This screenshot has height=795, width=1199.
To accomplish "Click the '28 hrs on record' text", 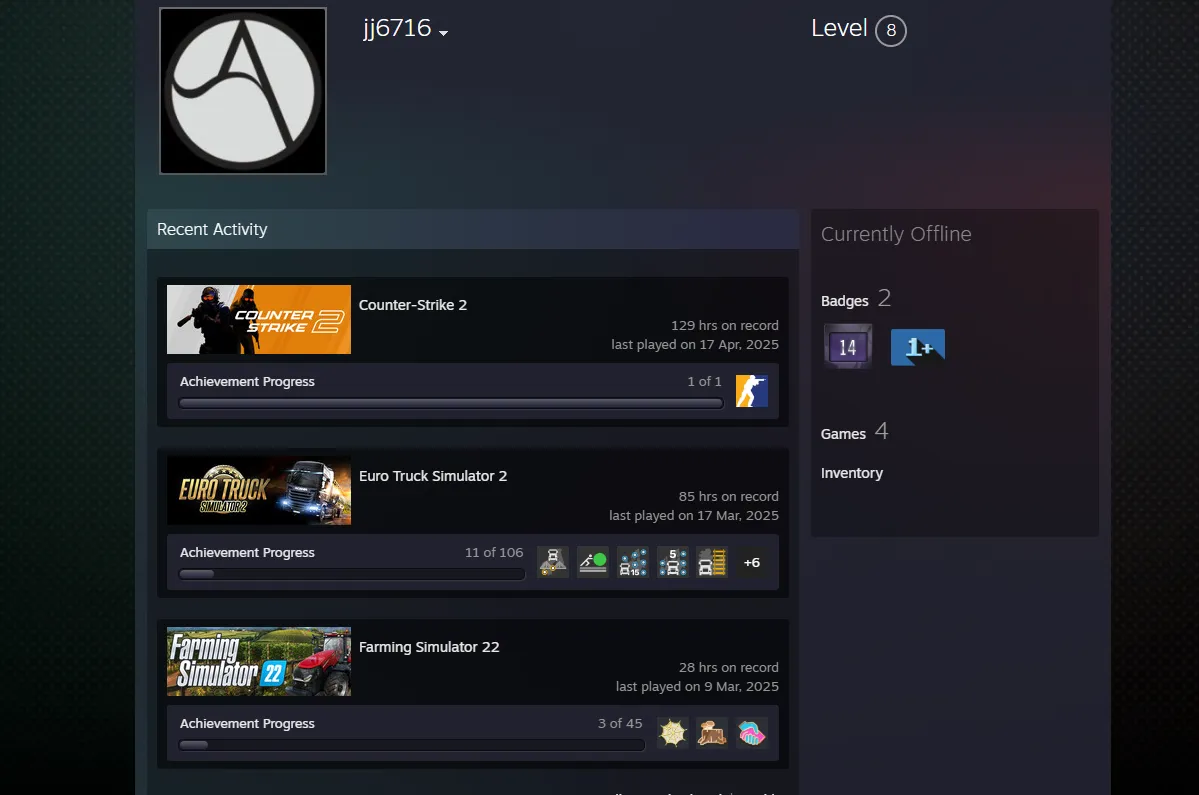I will coord(729,668).
